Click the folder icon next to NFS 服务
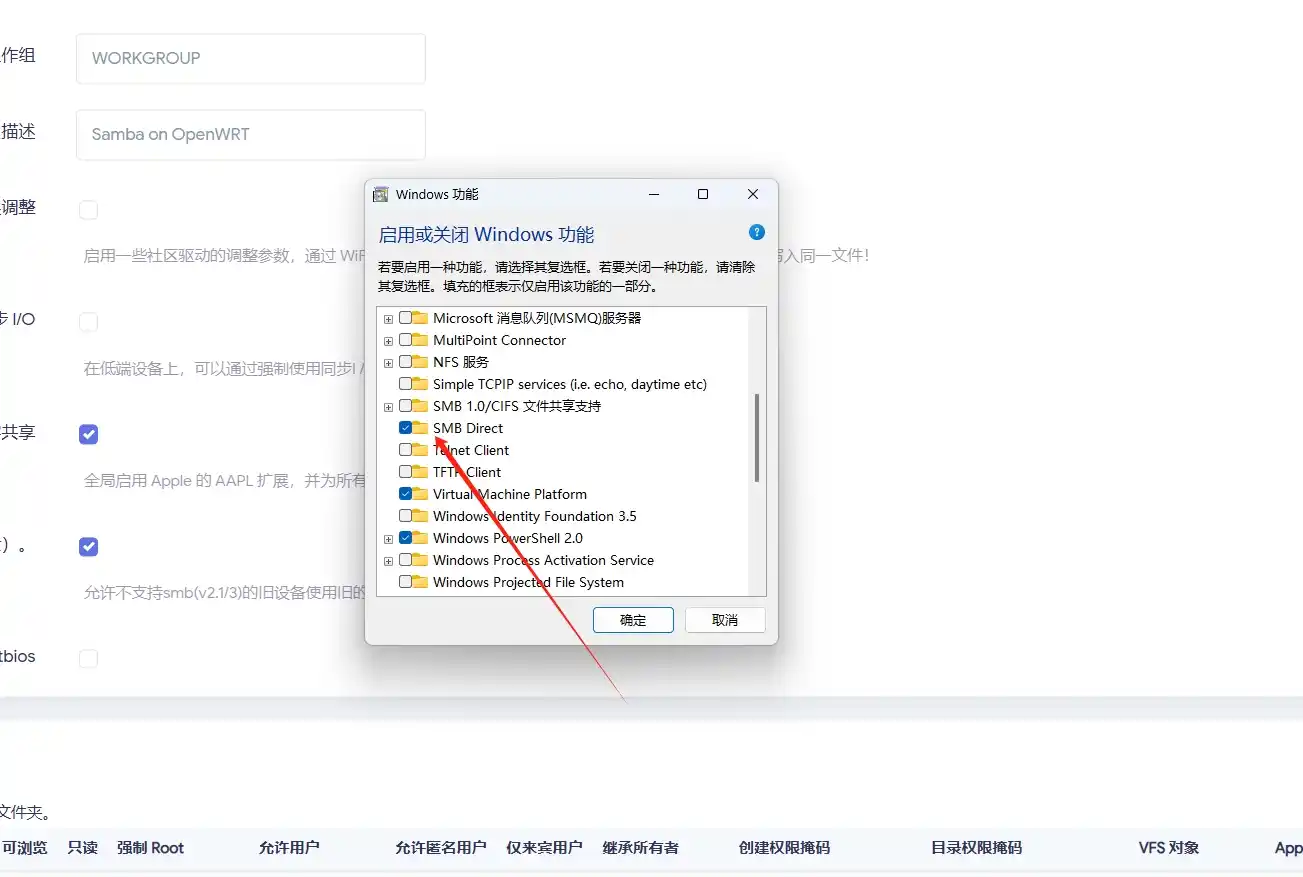Image resolution: width=1303 pixels, height=877 pixels. (x=420, y=362)
